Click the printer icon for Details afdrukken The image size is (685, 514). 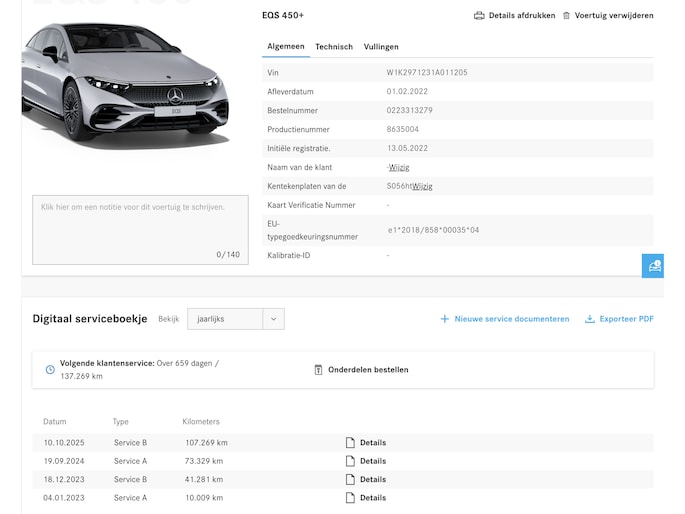click(x=479, y=16)
